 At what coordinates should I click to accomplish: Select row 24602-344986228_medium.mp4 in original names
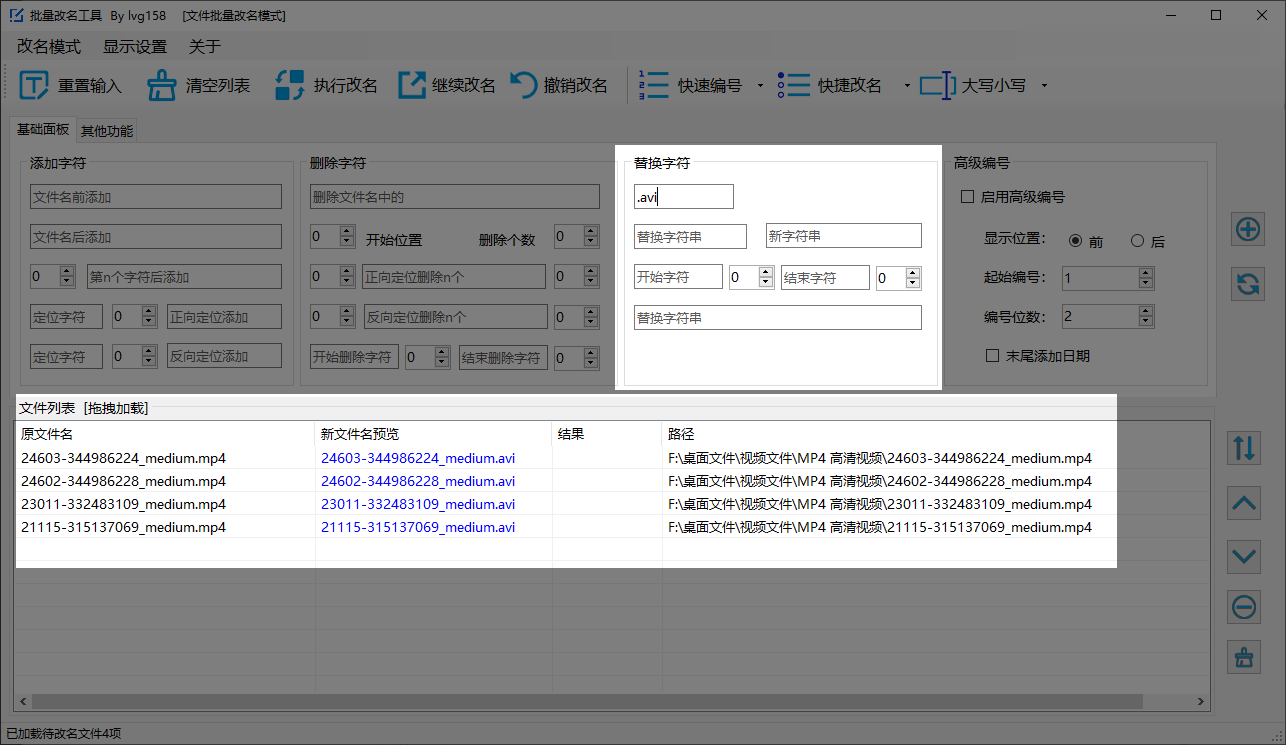pos(123,481)
